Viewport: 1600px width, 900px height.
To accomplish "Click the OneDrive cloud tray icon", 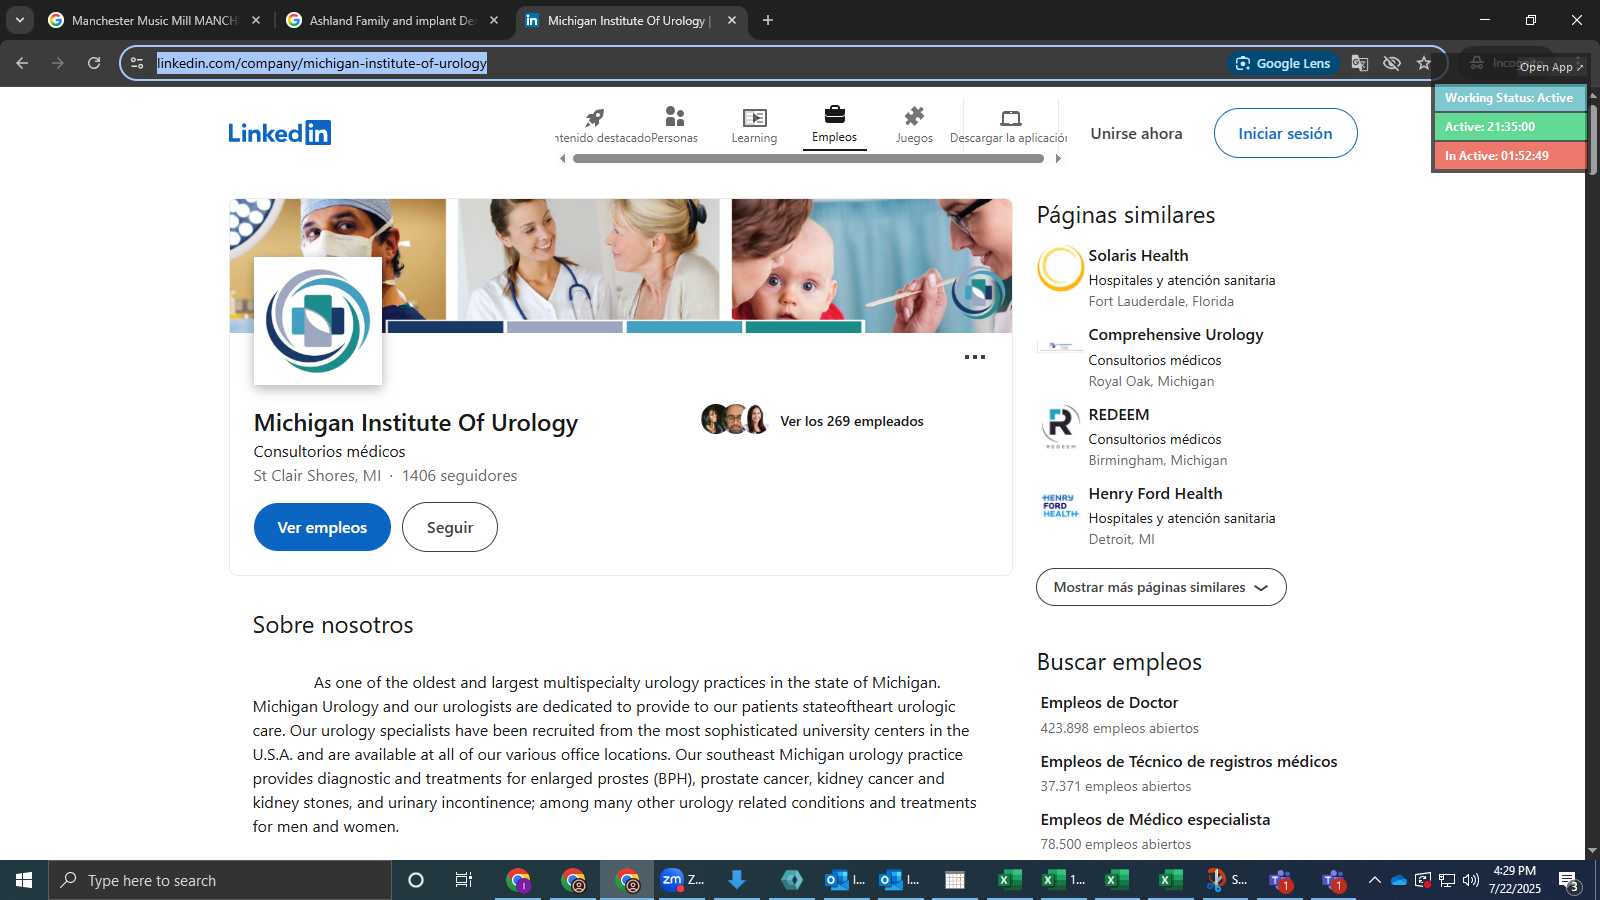I will pos(1399,880).
